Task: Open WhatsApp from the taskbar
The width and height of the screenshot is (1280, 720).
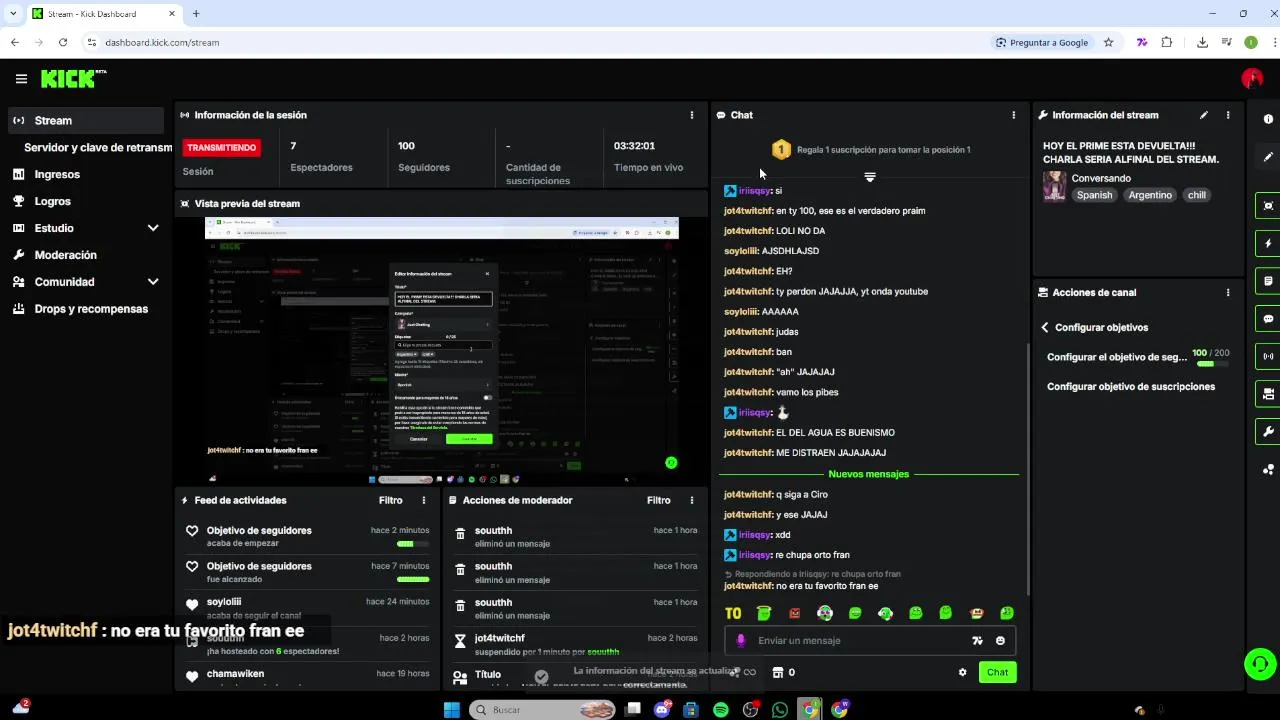Action: (x=780, y=710)
